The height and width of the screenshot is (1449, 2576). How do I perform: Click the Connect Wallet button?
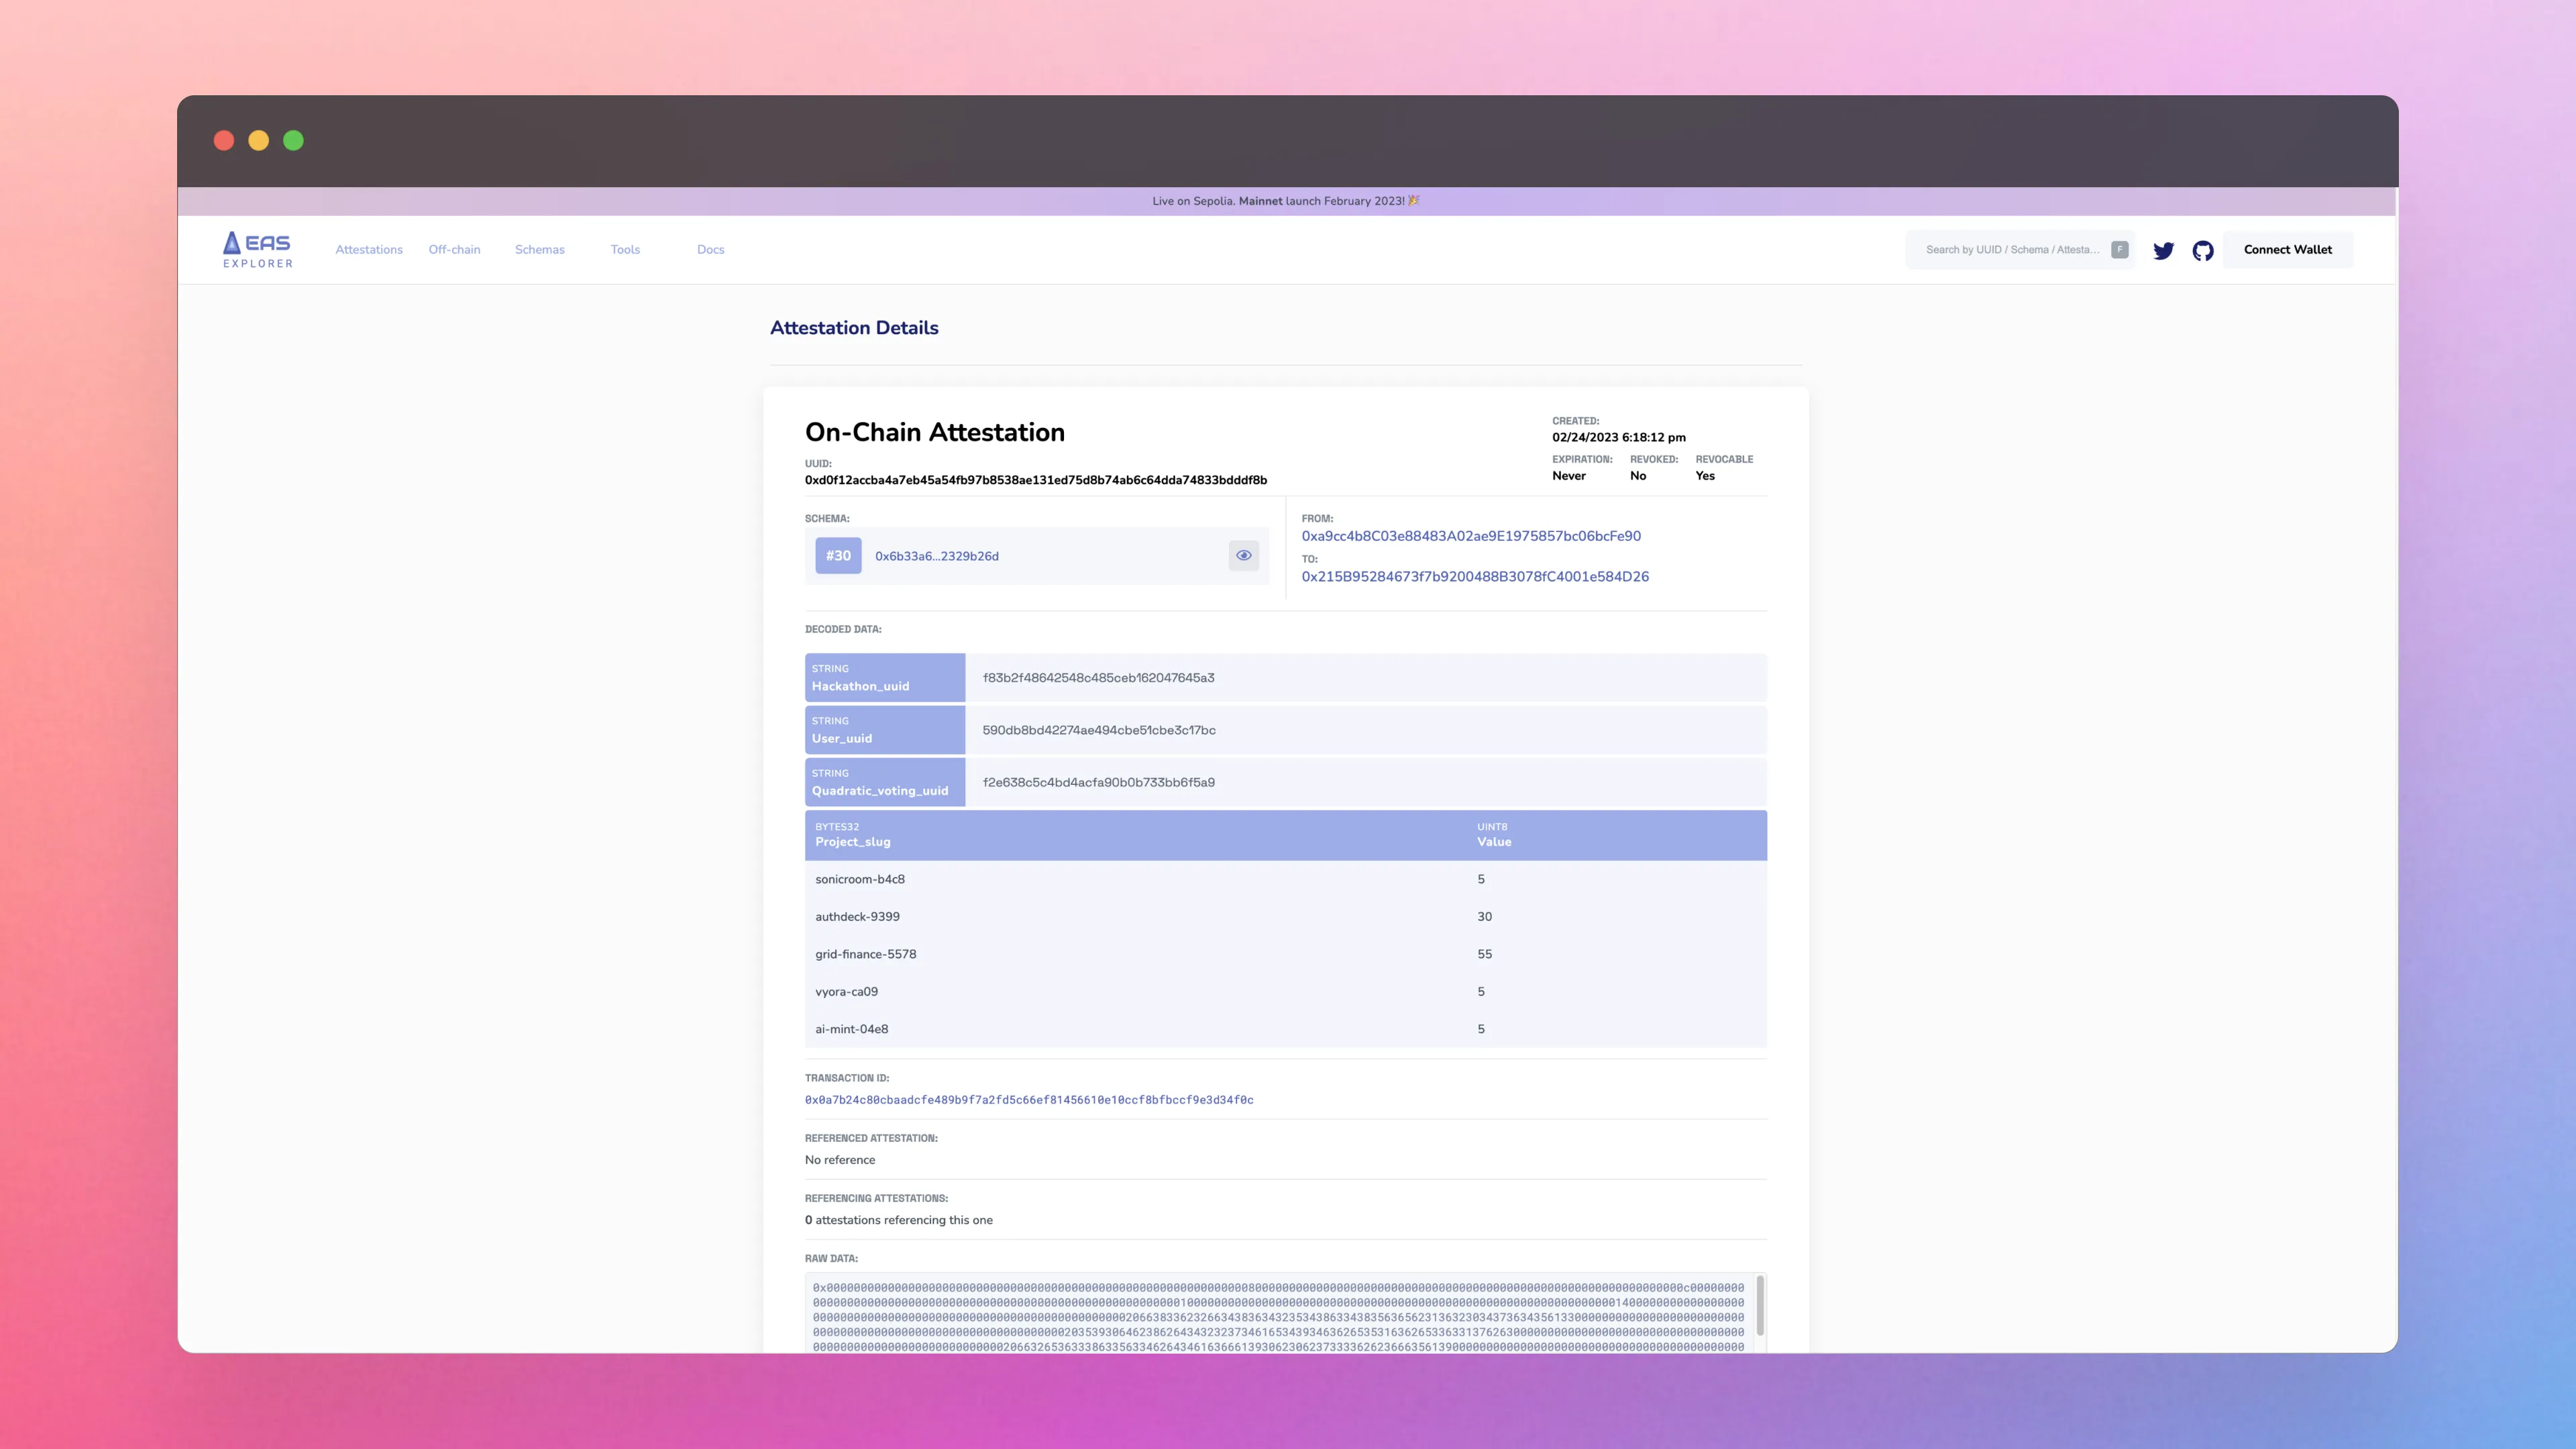coord(2287,250)
